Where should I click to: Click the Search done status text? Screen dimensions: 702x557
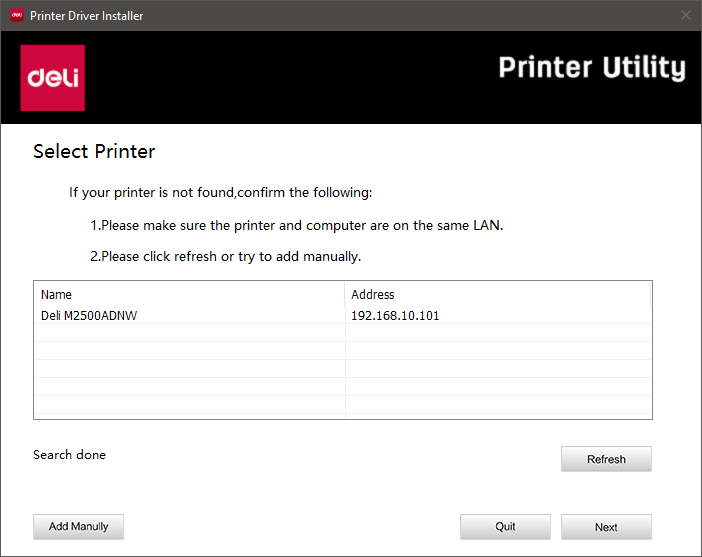(x=69, y=455)
